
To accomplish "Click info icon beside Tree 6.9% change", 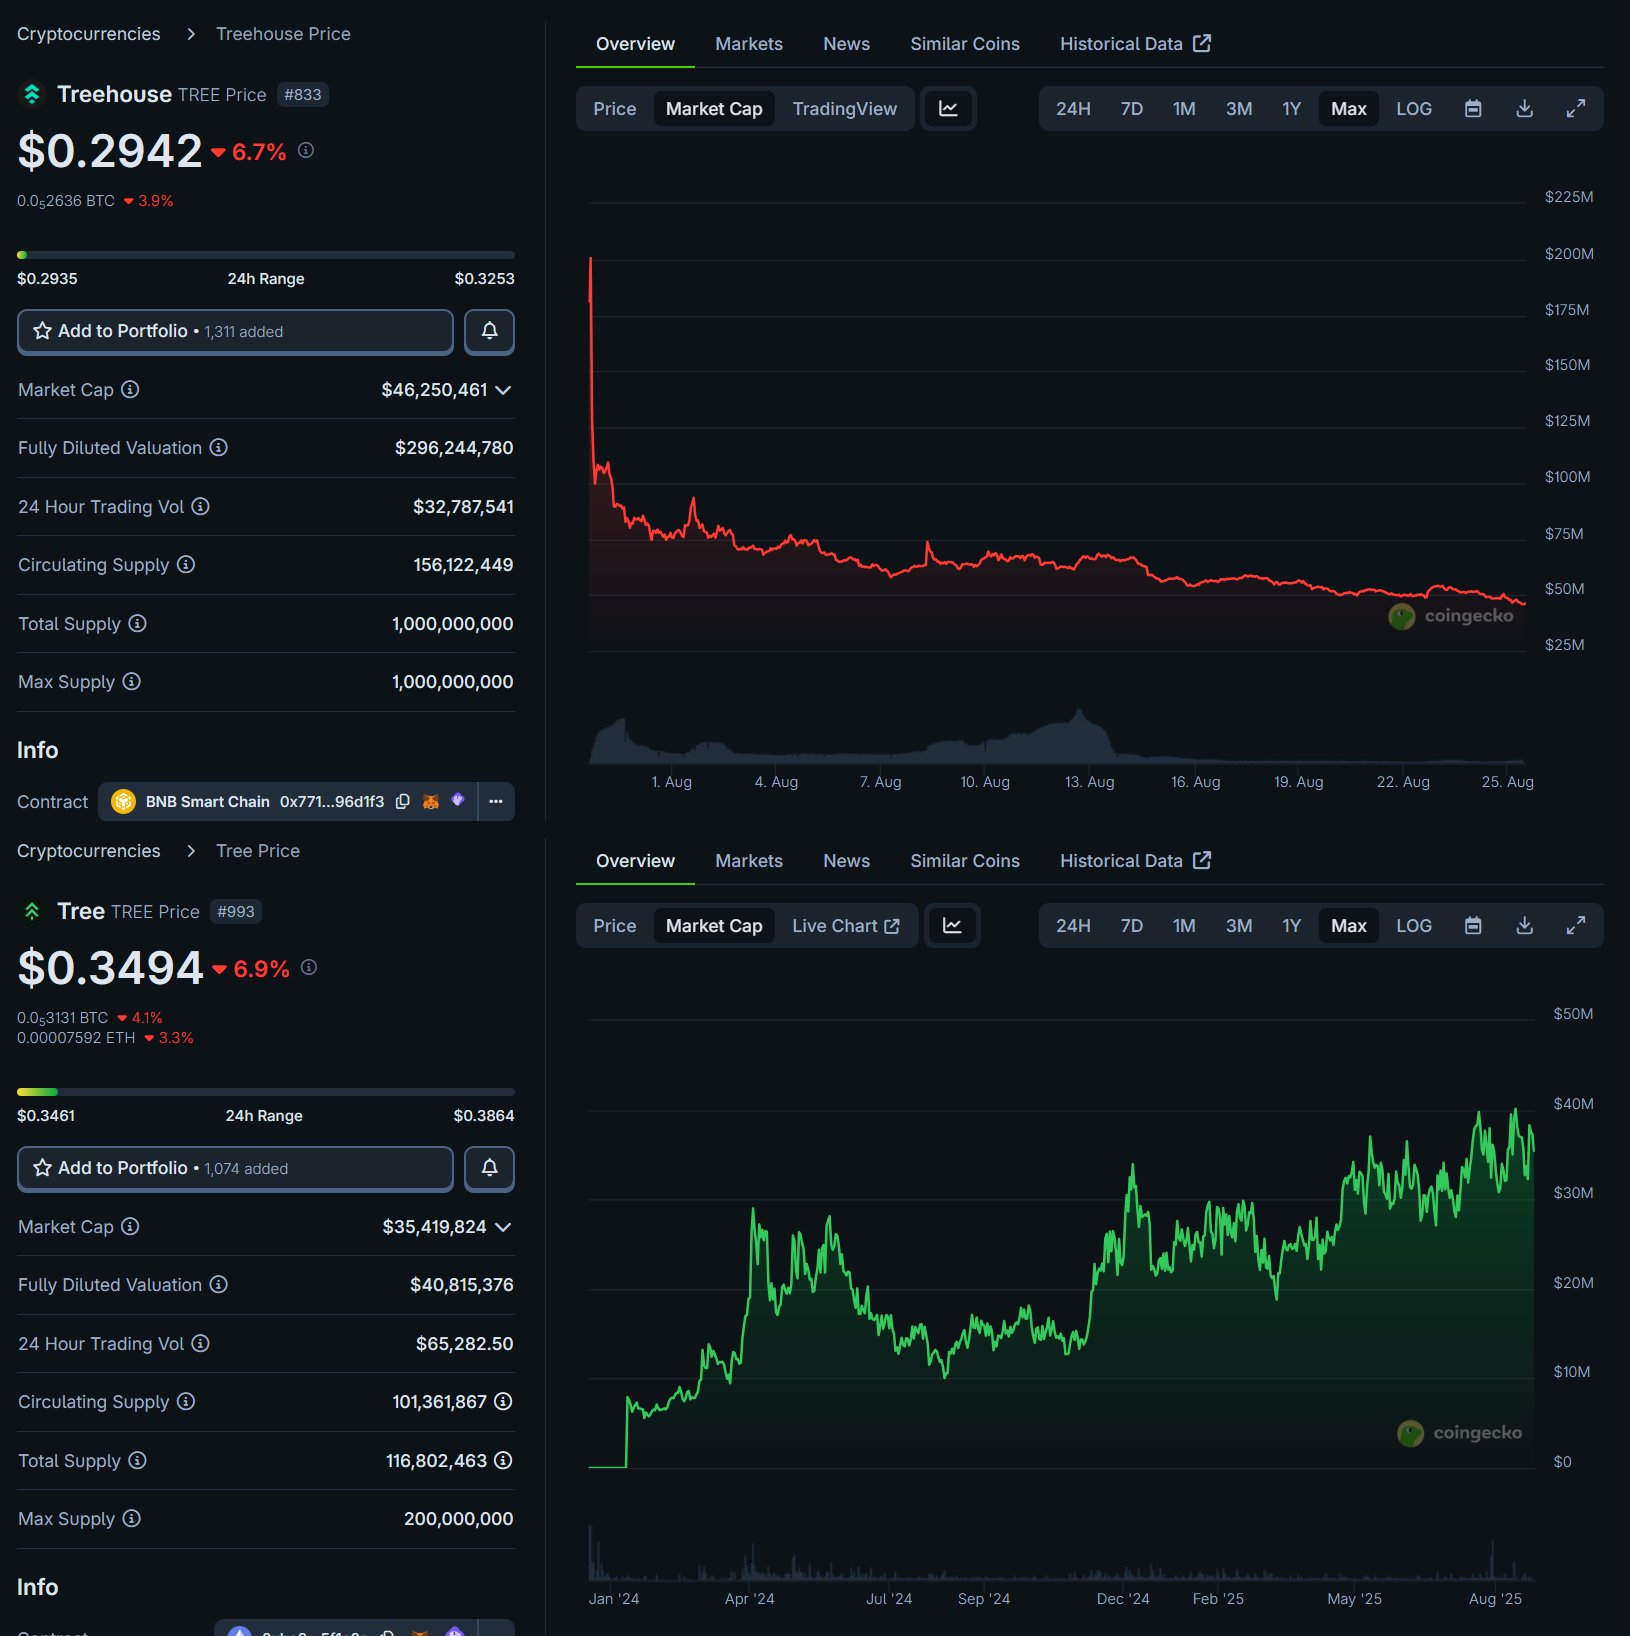I will tap(309, 967).
